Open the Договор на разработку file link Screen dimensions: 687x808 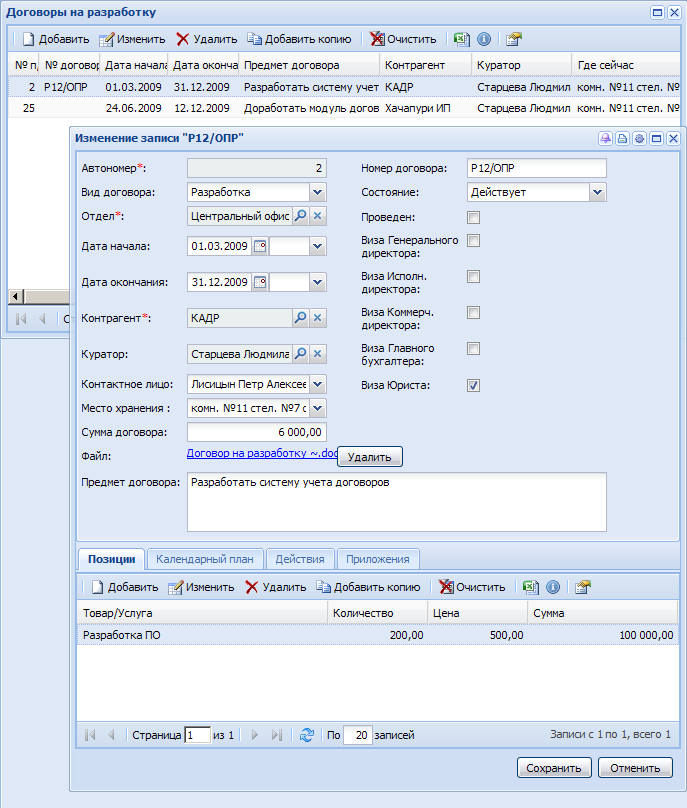coord(261,454)
